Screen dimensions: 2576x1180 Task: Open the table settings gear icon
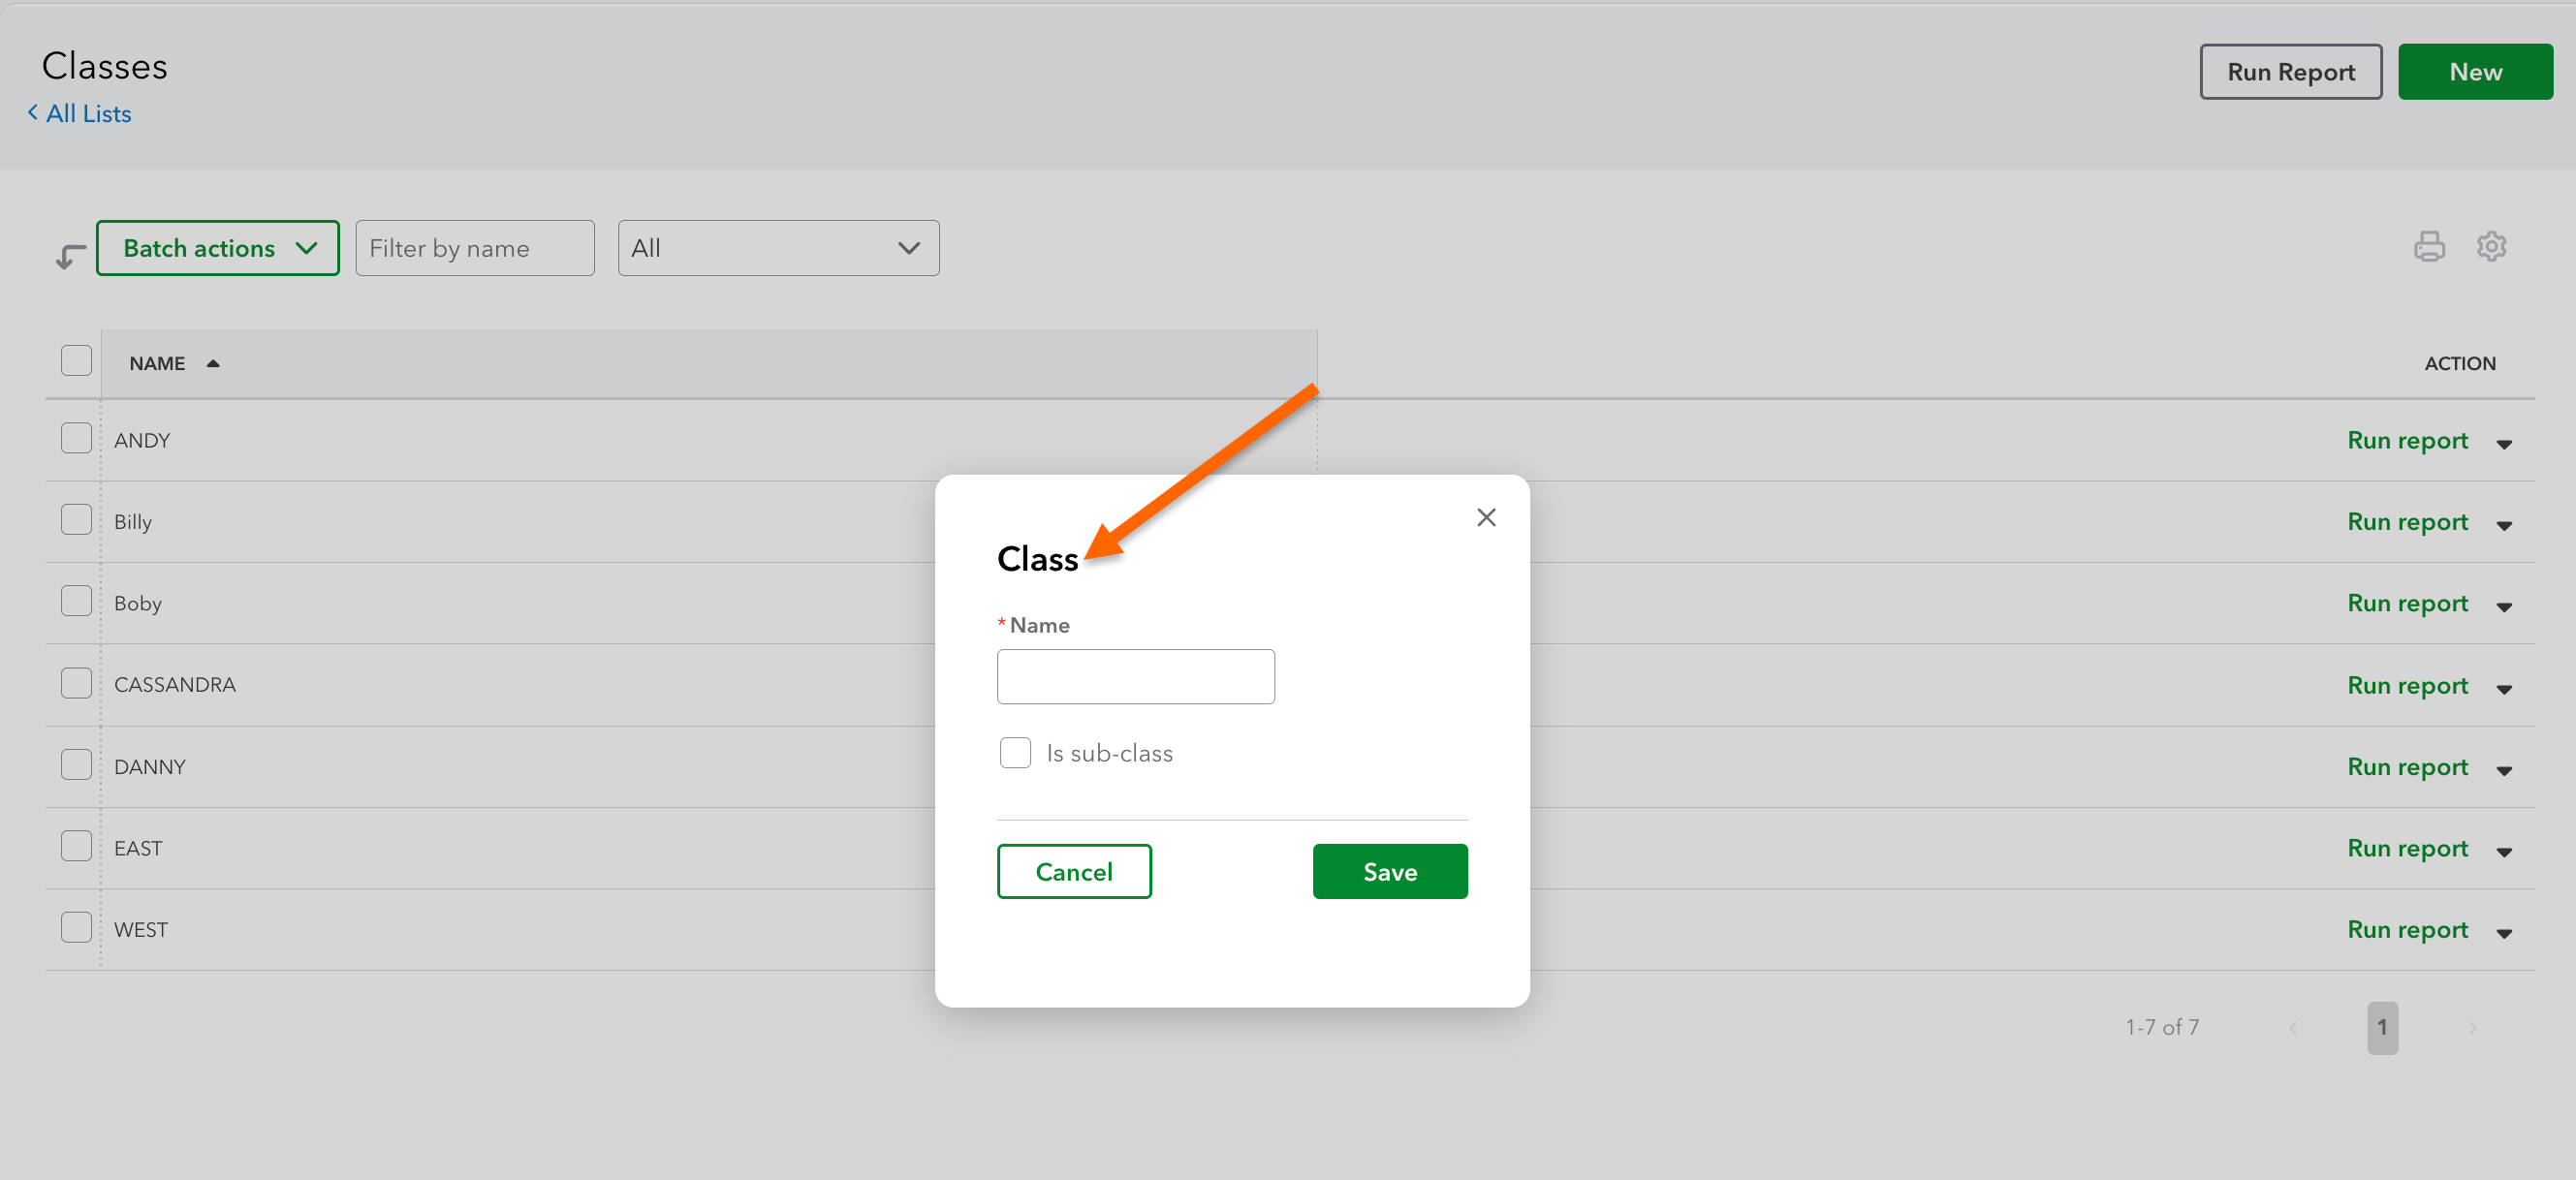pyautogui.click(x=2491, y=246)
